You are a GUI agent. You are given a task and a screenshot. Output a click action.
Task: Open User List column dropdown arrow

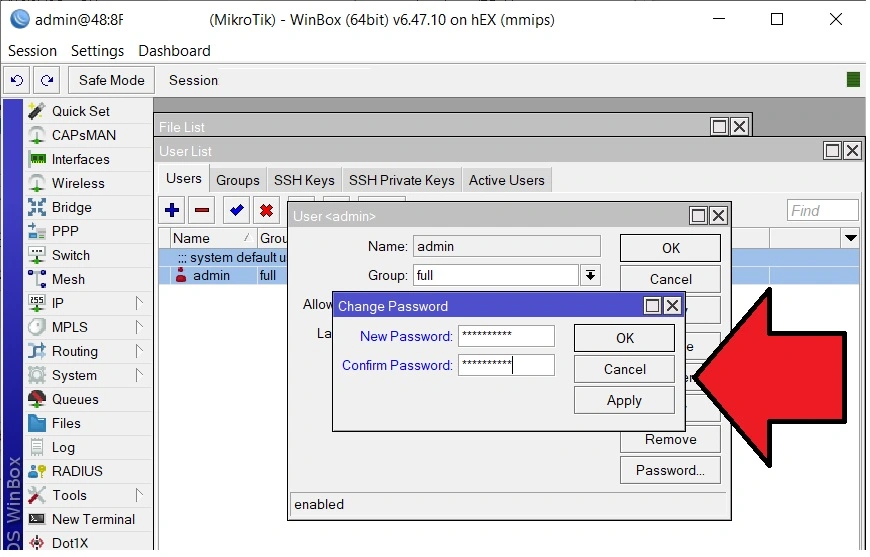pos(851,239)
